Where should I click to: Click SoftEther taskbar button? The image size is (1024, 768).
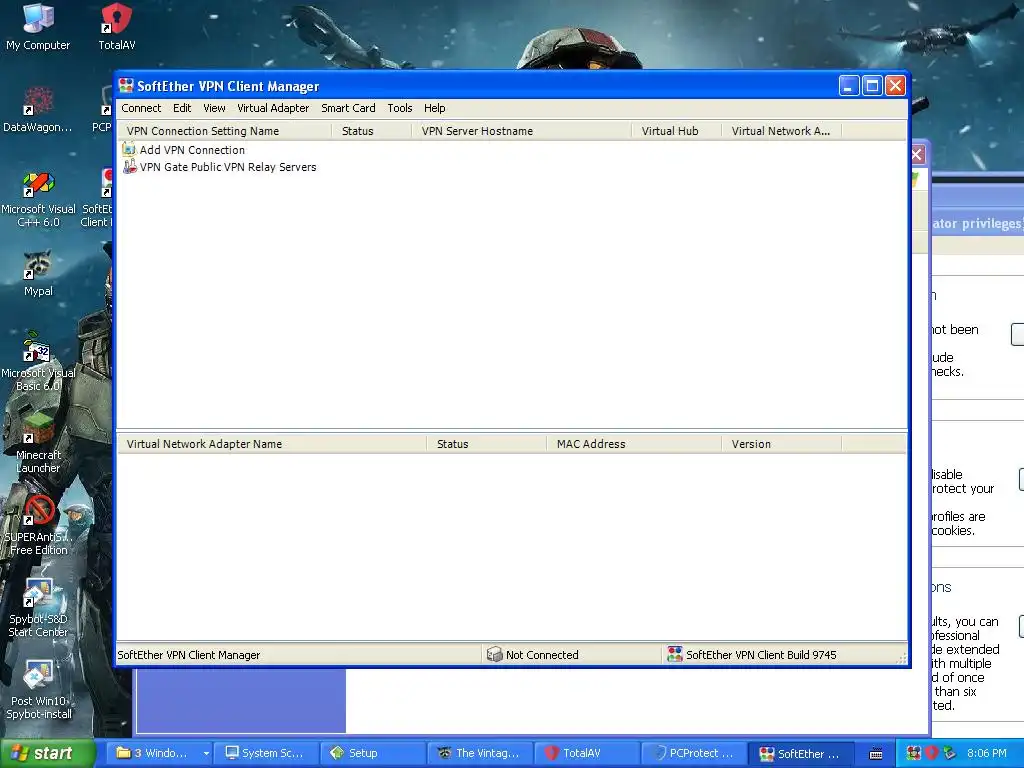pos(800,753)
